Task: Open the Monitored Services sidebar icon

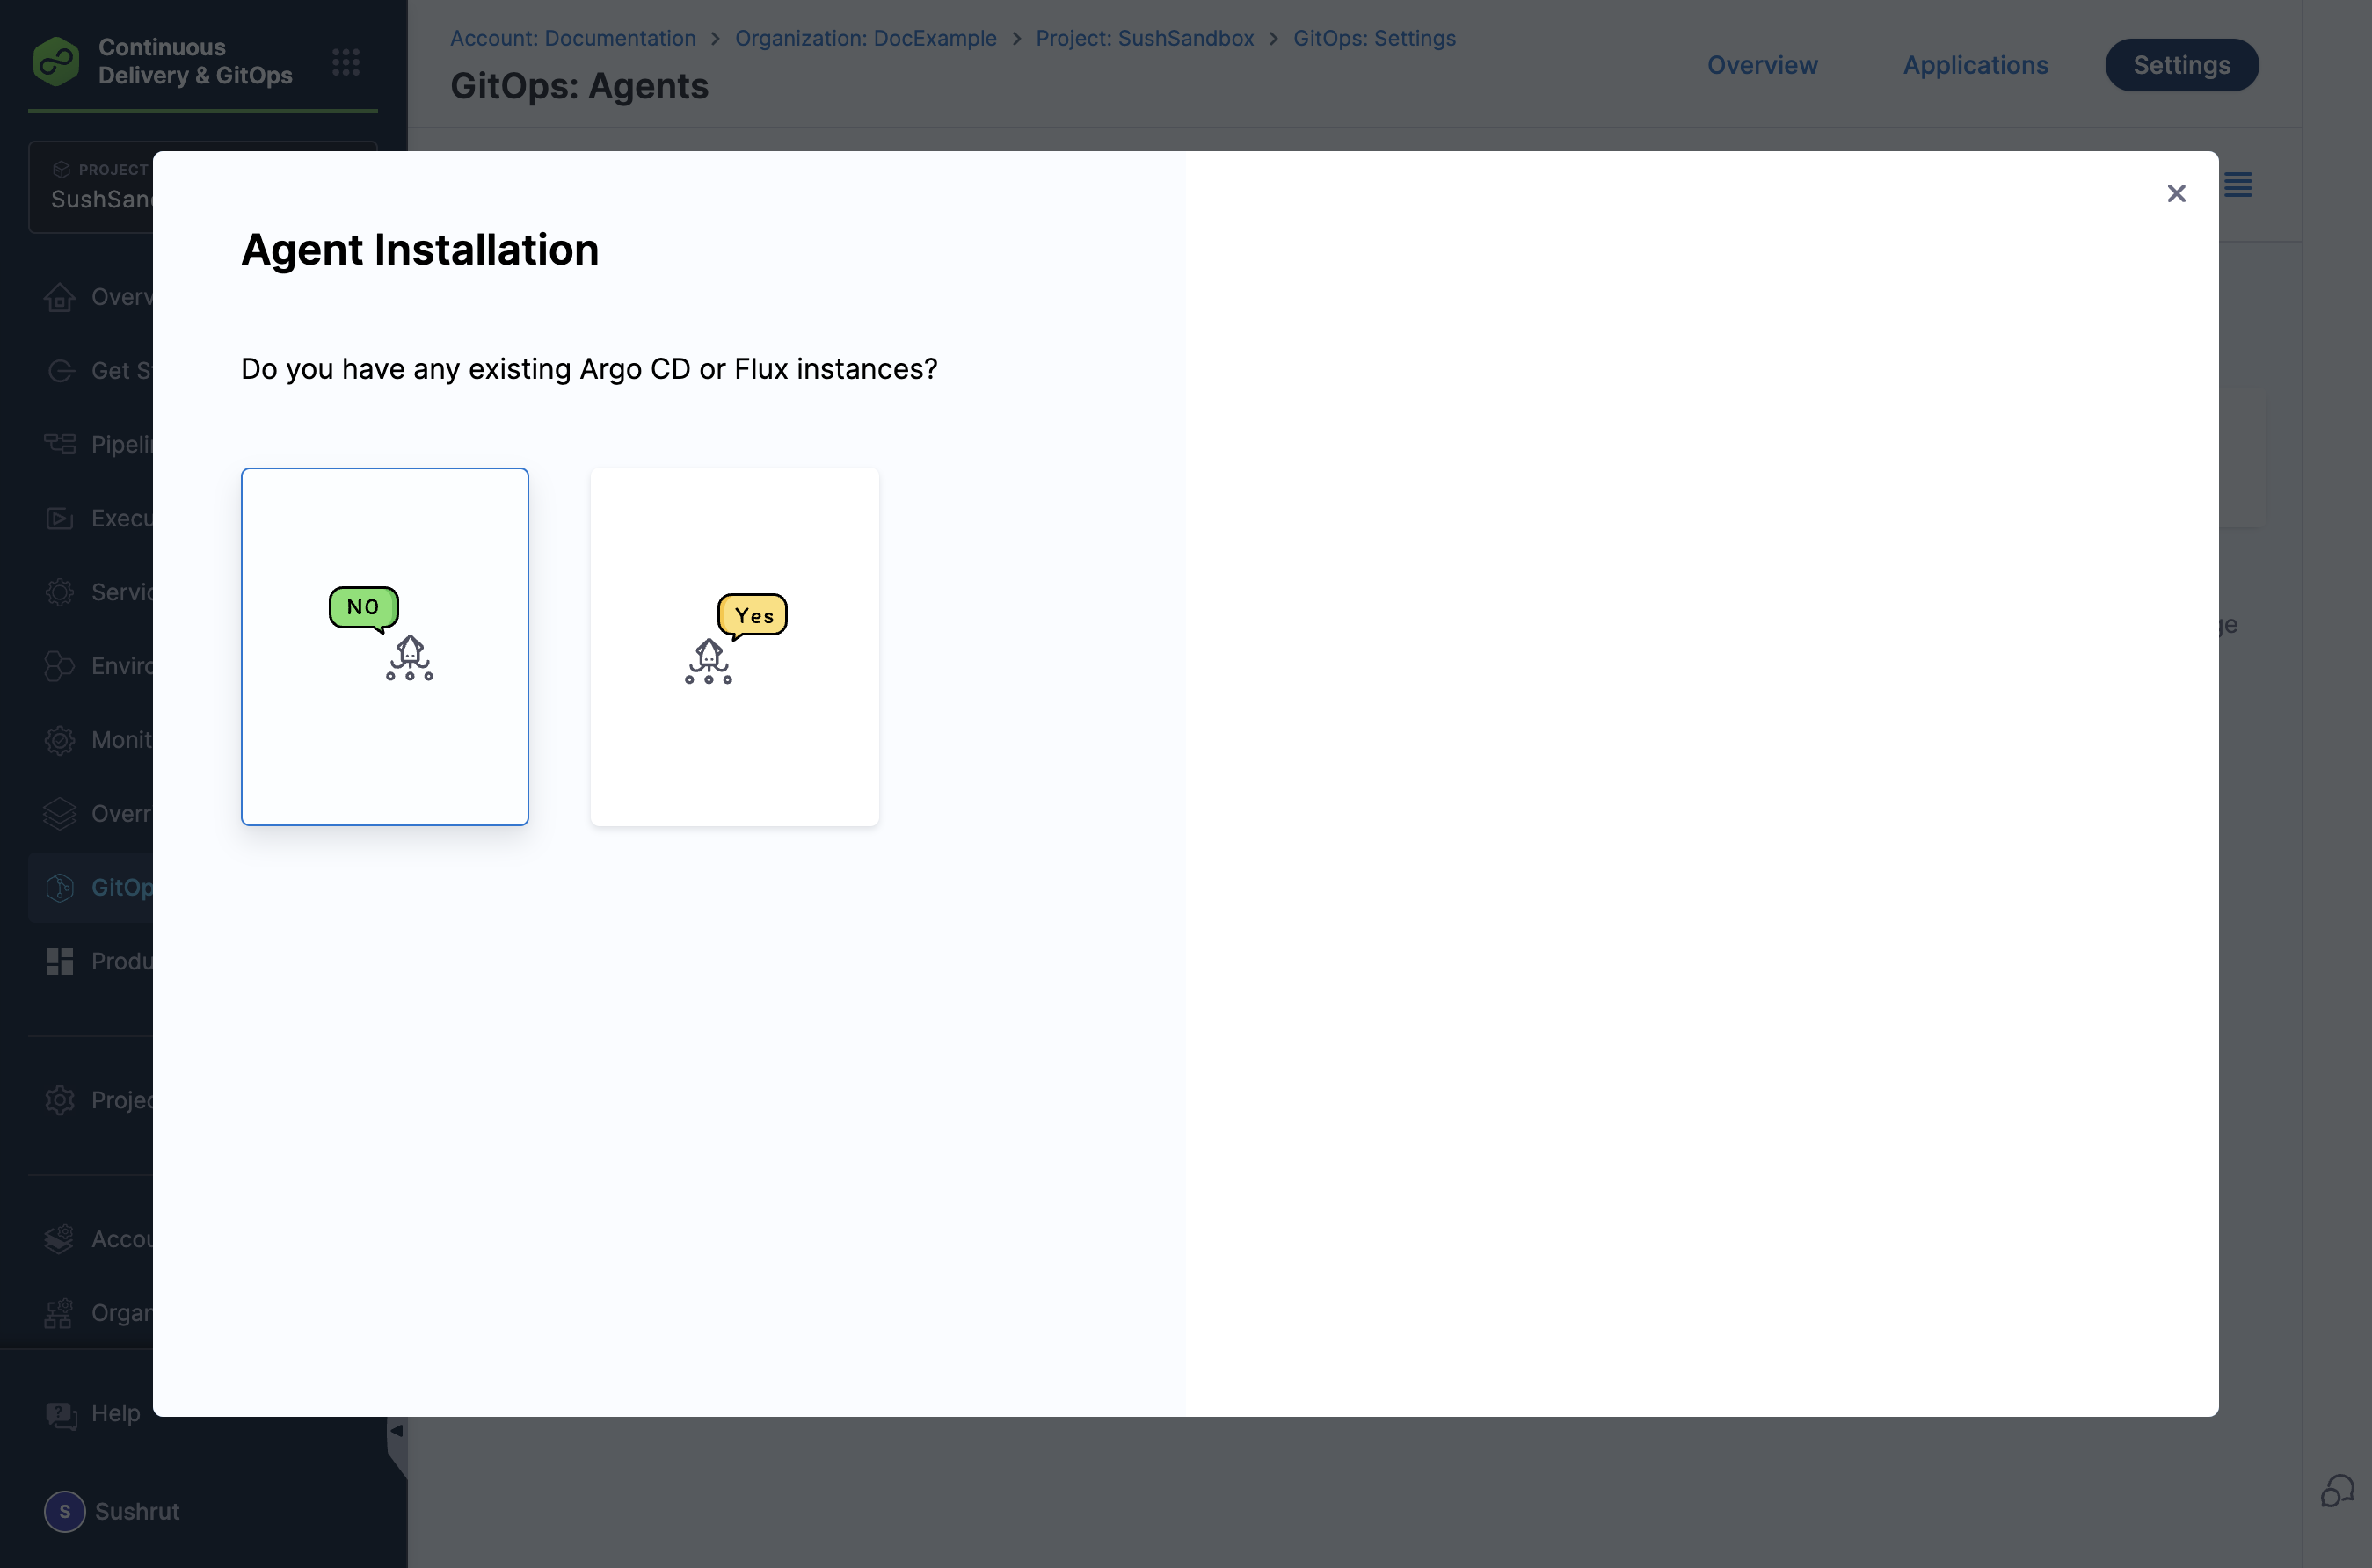Action: pos(60,740)
